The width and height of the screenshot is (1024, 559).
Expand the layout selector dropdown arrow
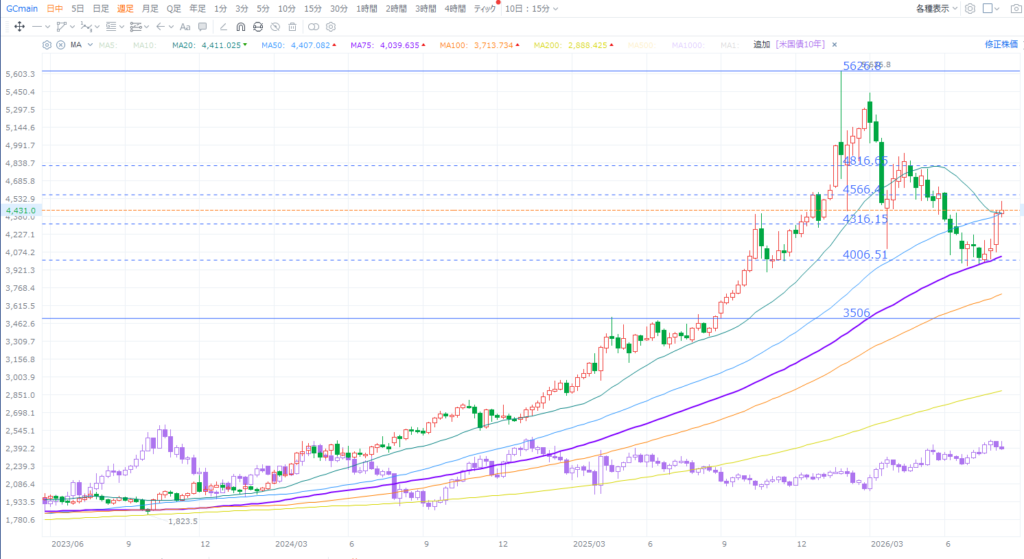coord(997,8)
